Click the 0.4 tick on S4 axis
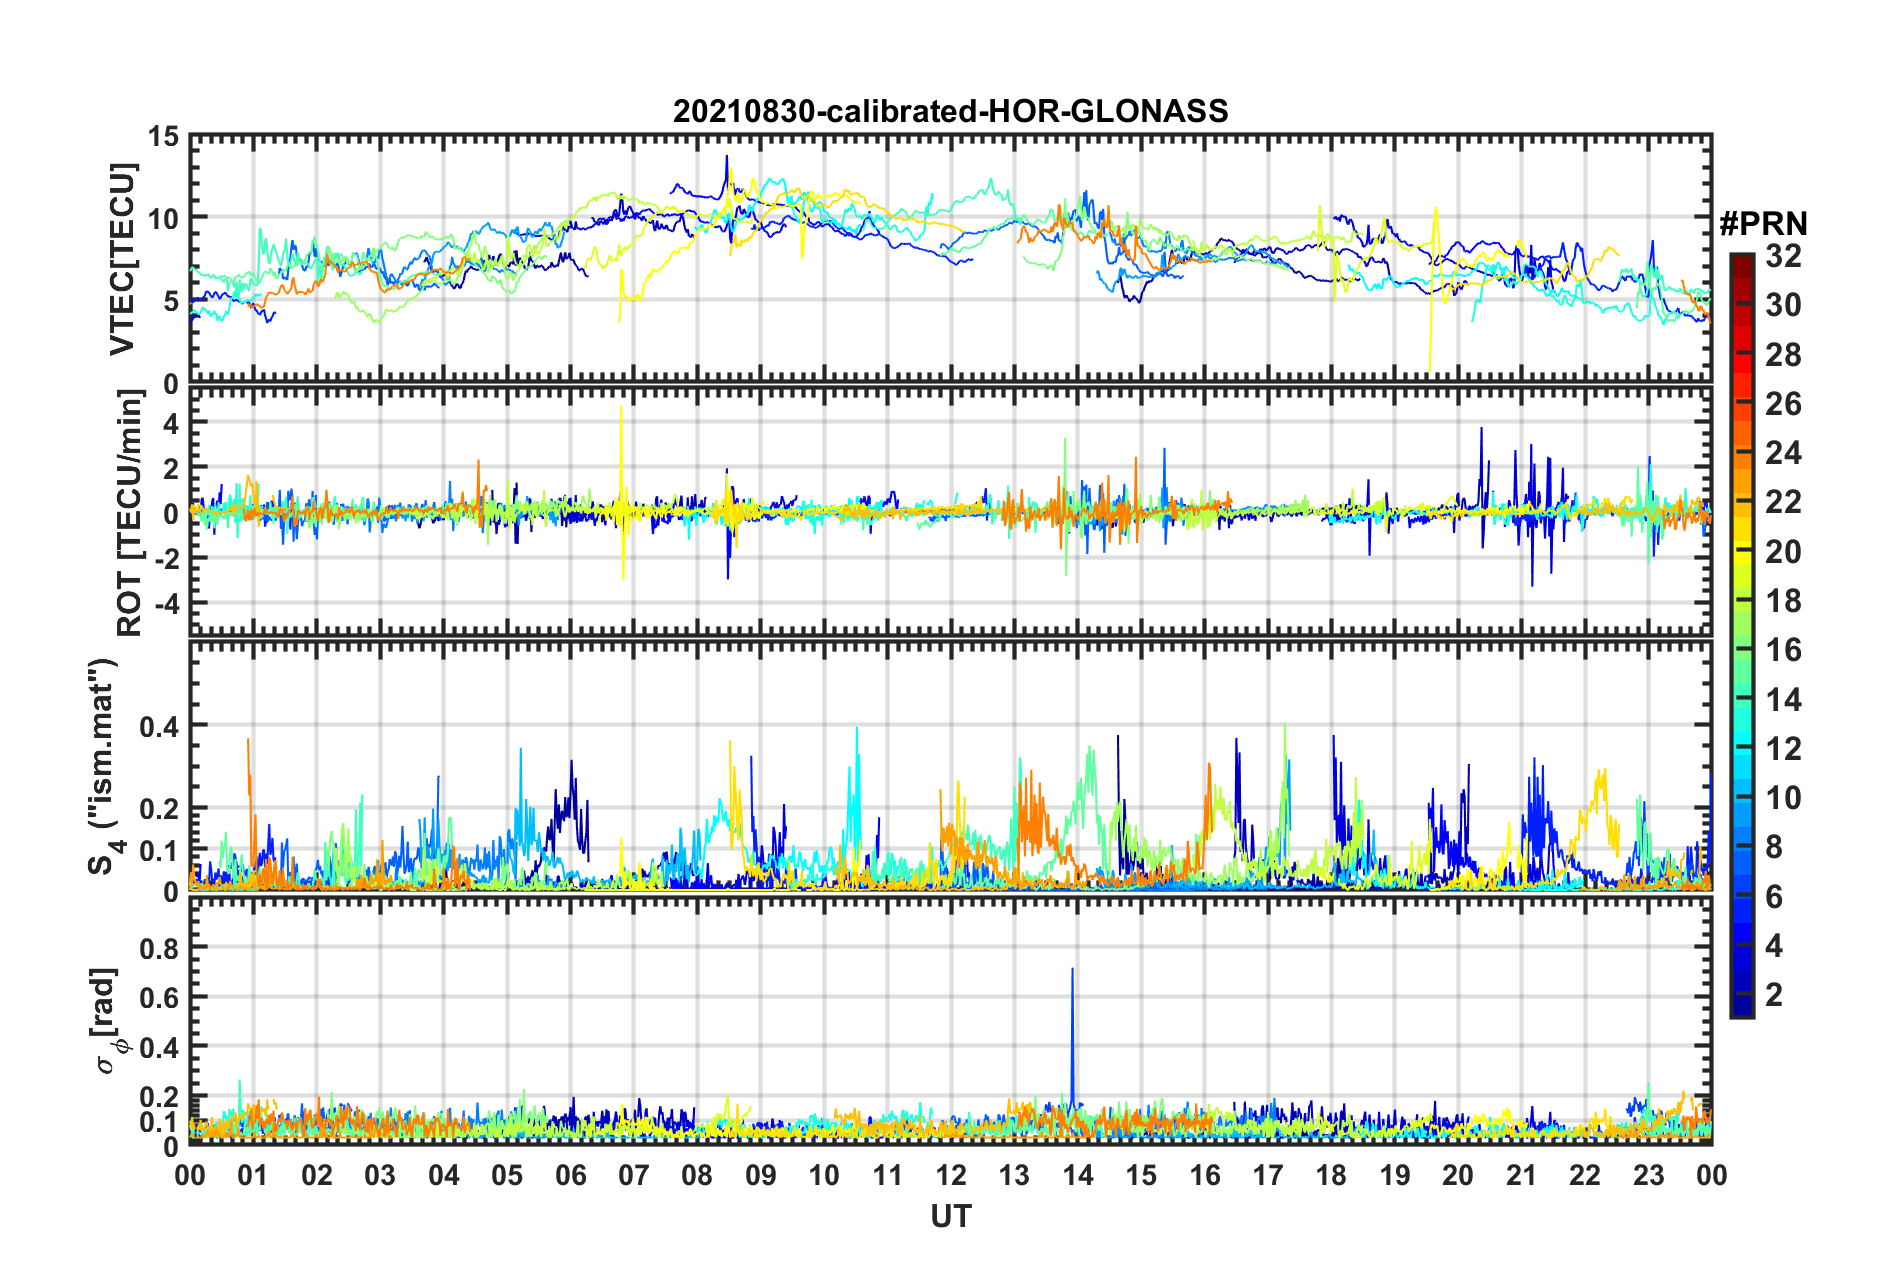1902x1272 pixels. coord(159,726)
